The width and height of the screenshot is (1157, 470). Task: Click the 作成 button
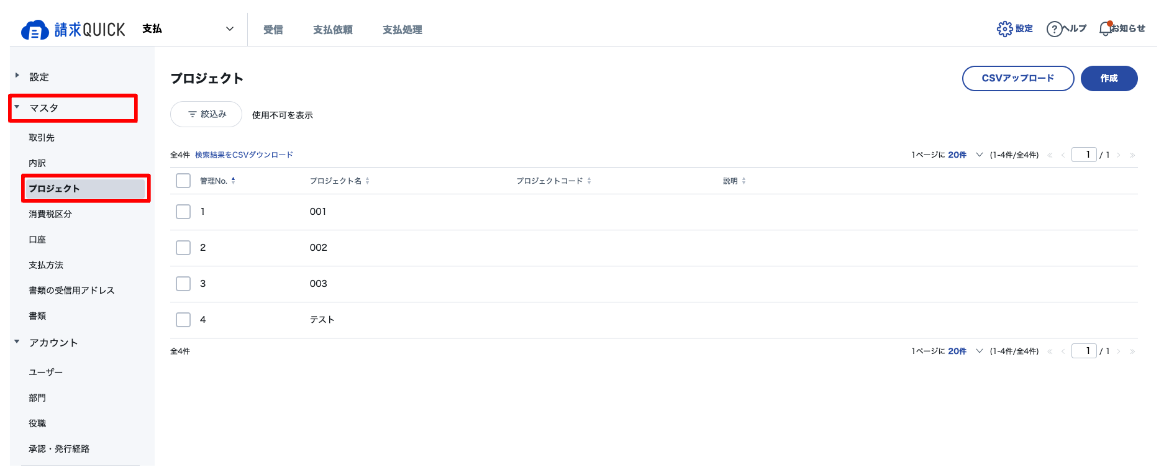coord(1109,78)
